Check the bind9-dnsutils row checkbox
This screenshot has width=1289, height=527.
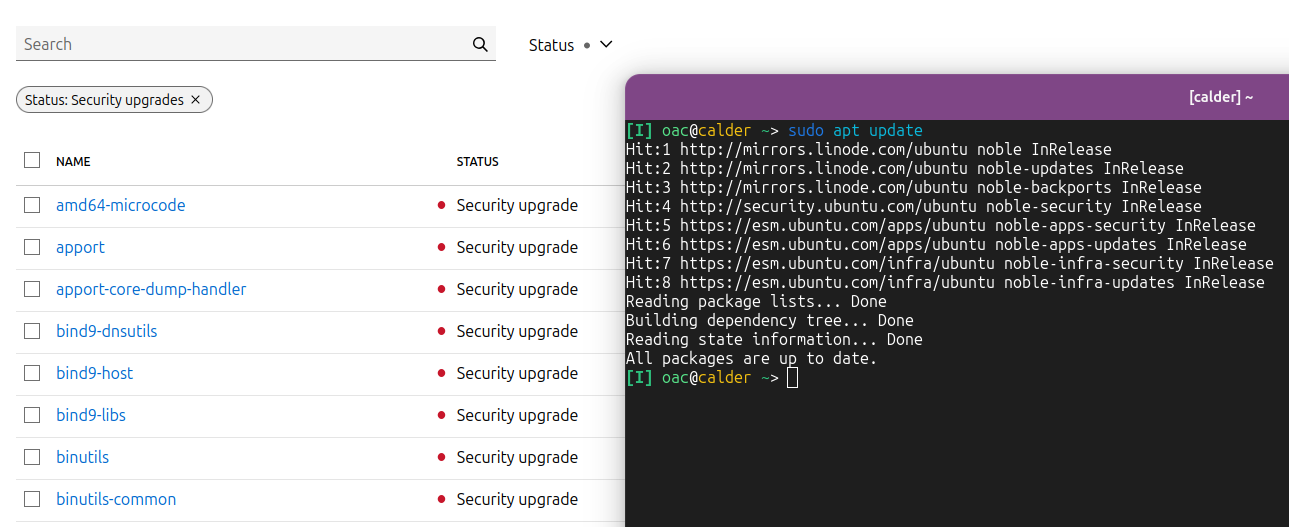(32, 331)
